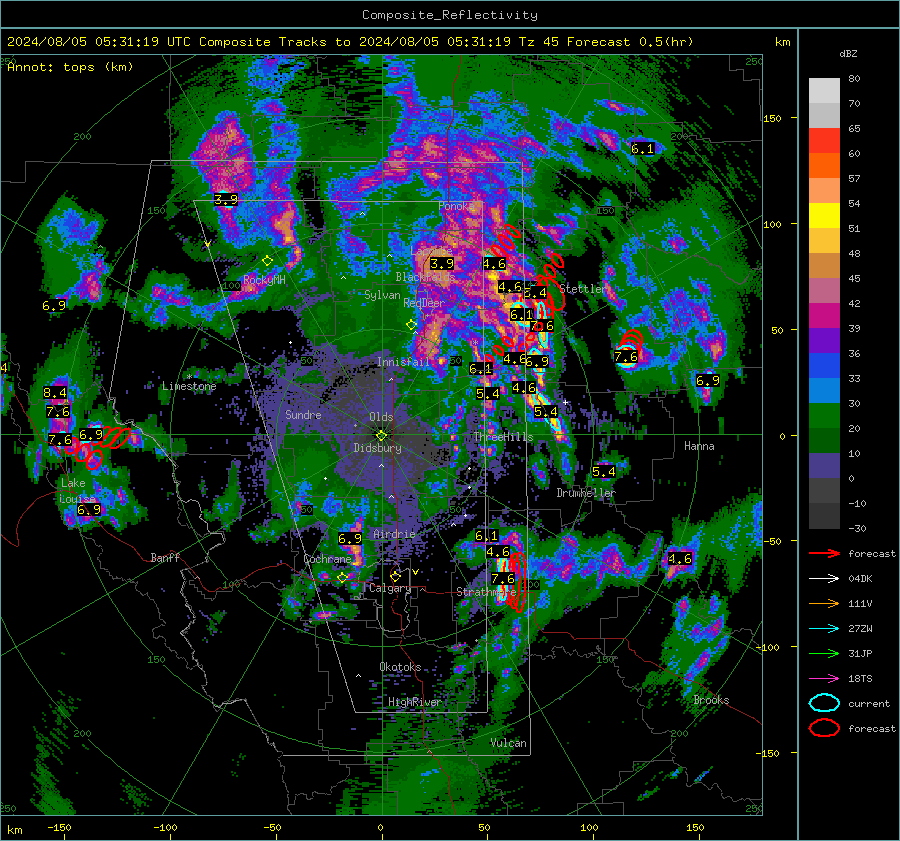Click the Sundre town label
Viewport: 900px width, 841px height.
coord(303,415)
